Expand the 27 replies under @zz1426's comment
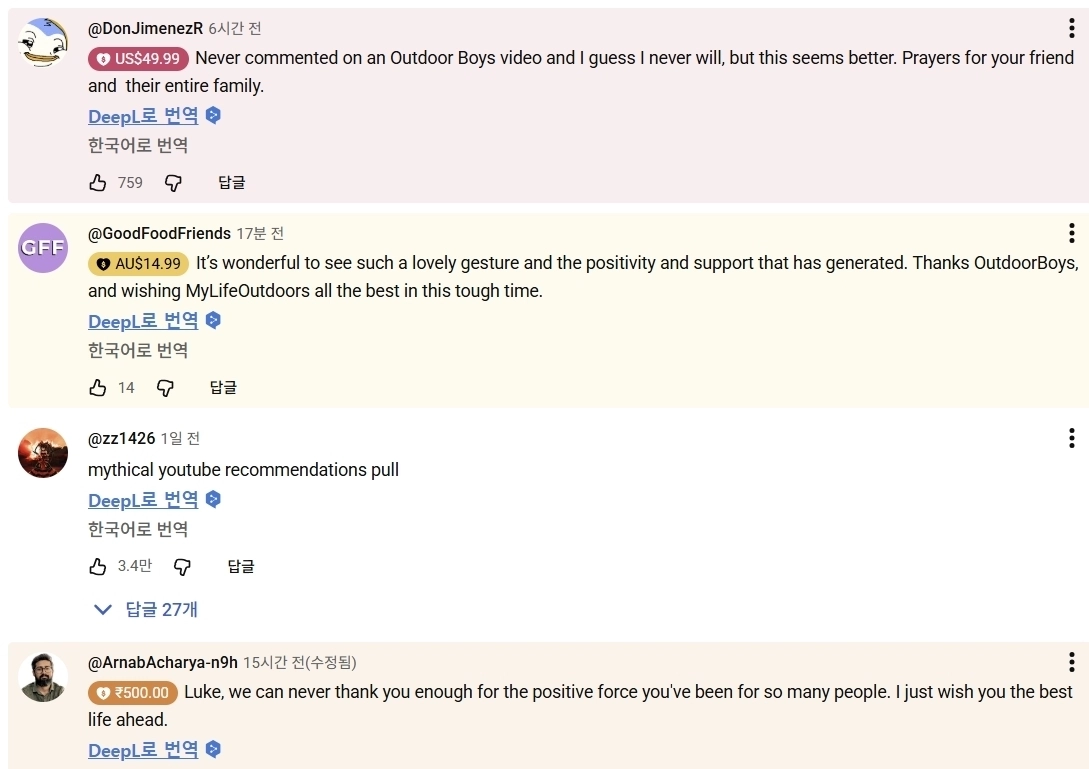This screenshot has width=1089, height=769. pyautogui.click(x=163, y=609)
